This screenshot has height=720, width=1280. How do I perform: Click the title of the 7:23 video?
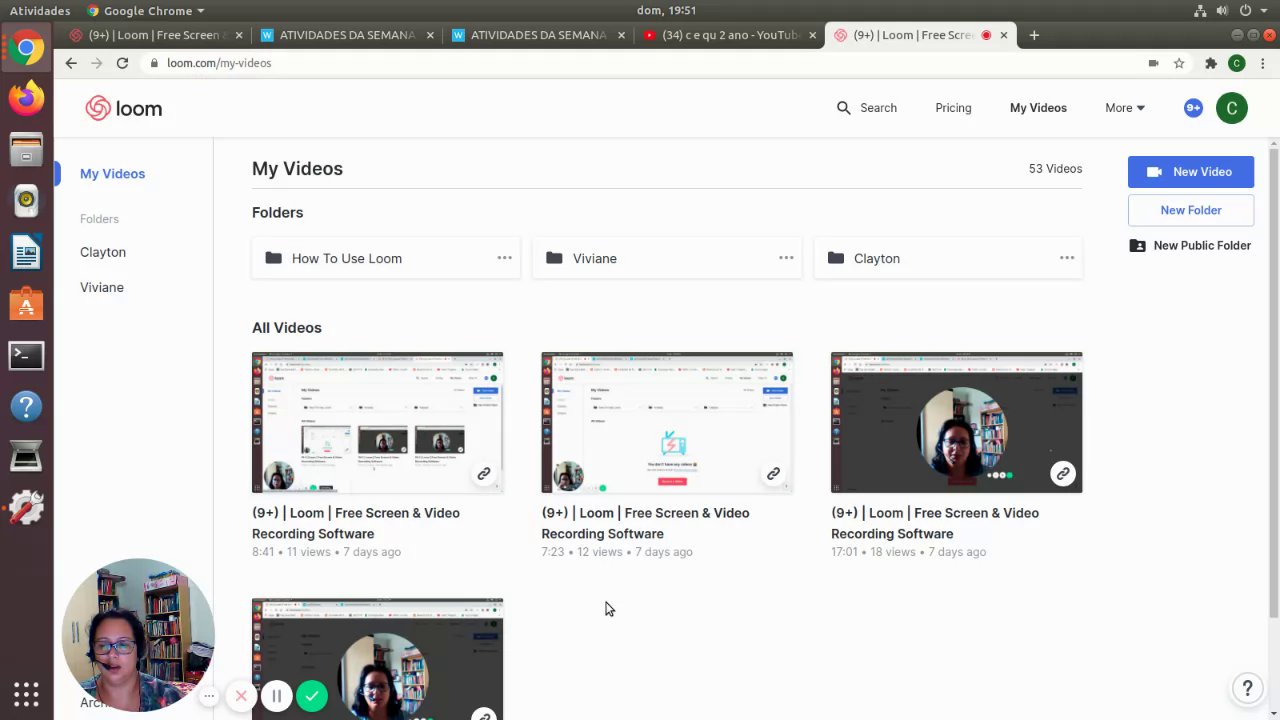click(645, 523)
